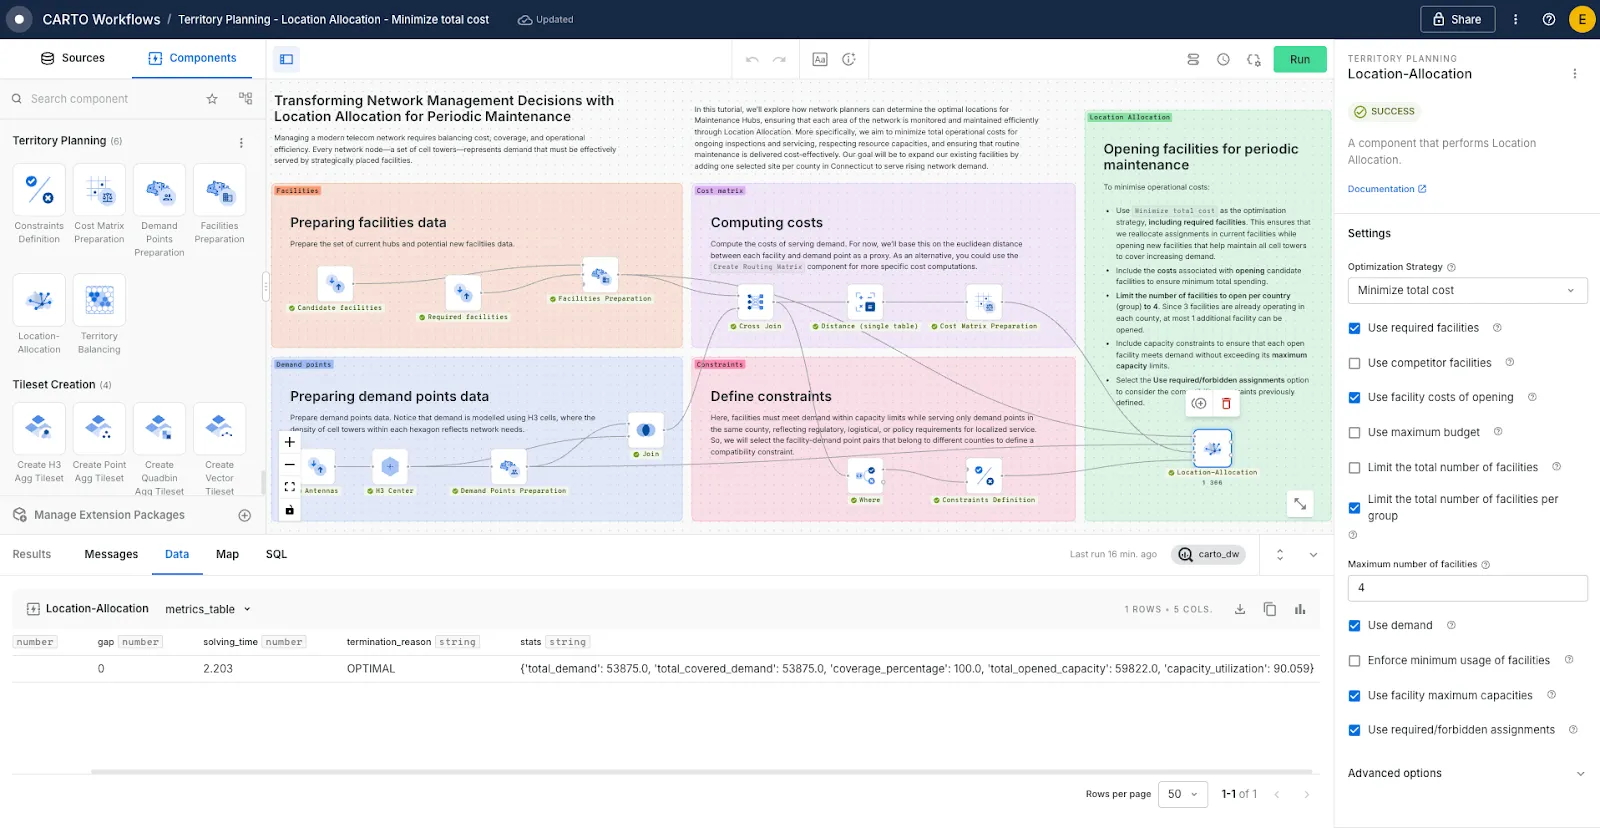1600x828 pixels.
Task: Click the horizontal scrollbar in results table
Action: pos(700,771)
